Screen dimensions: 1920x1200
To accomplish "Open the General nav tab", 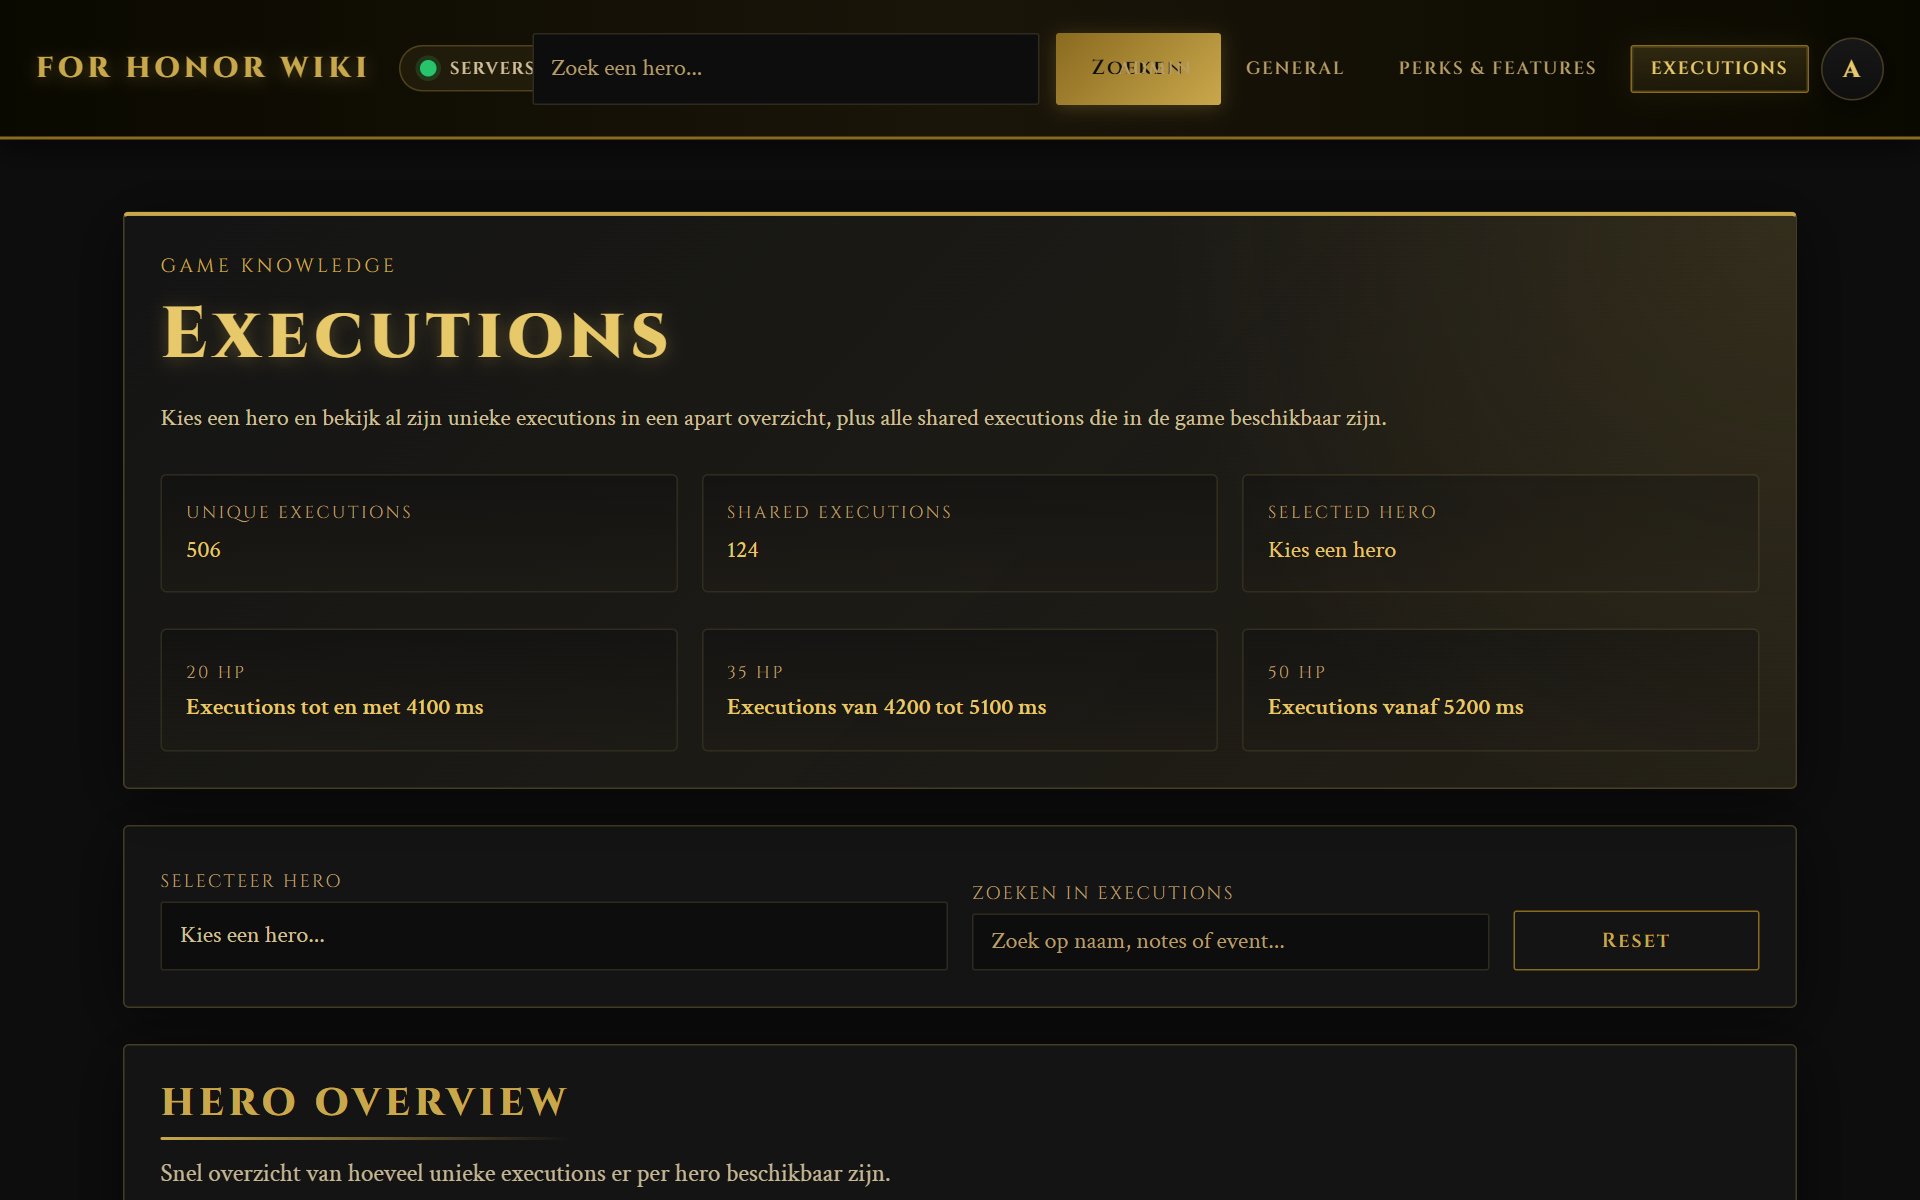I will pos(1295,68).
